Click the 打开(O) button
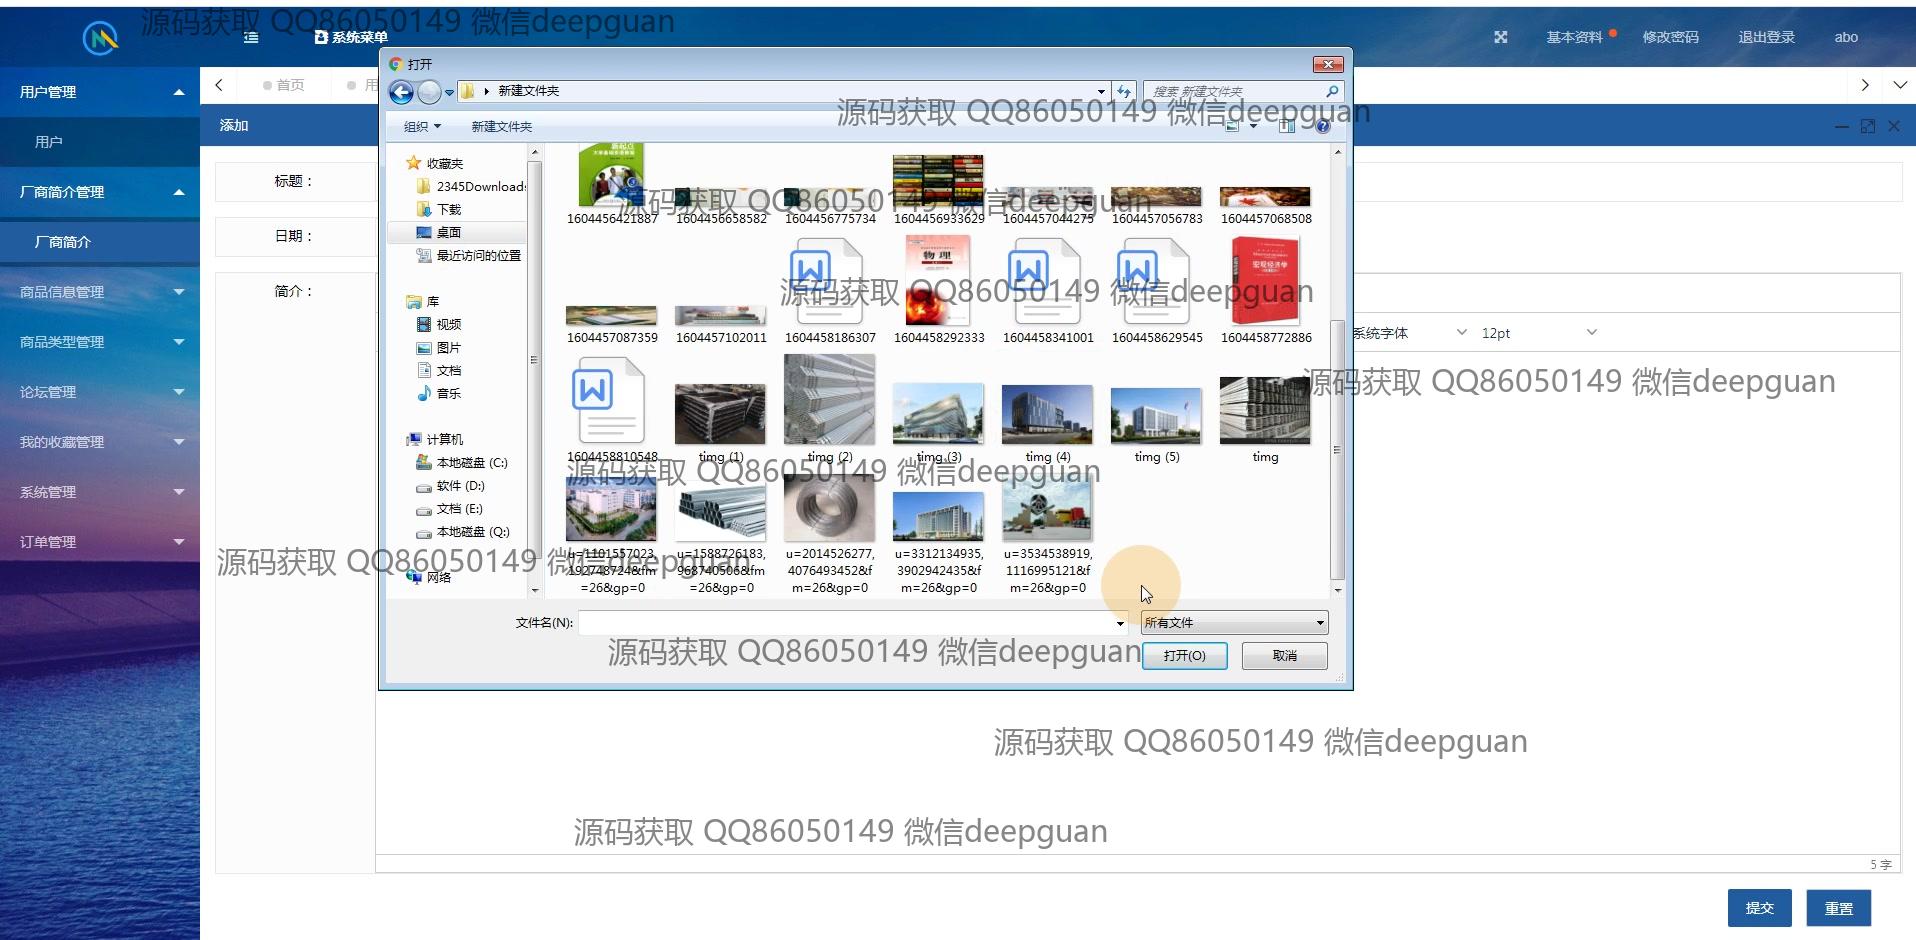The height and width of the screenshot is (940, 1916). [x=1184, y=656]
